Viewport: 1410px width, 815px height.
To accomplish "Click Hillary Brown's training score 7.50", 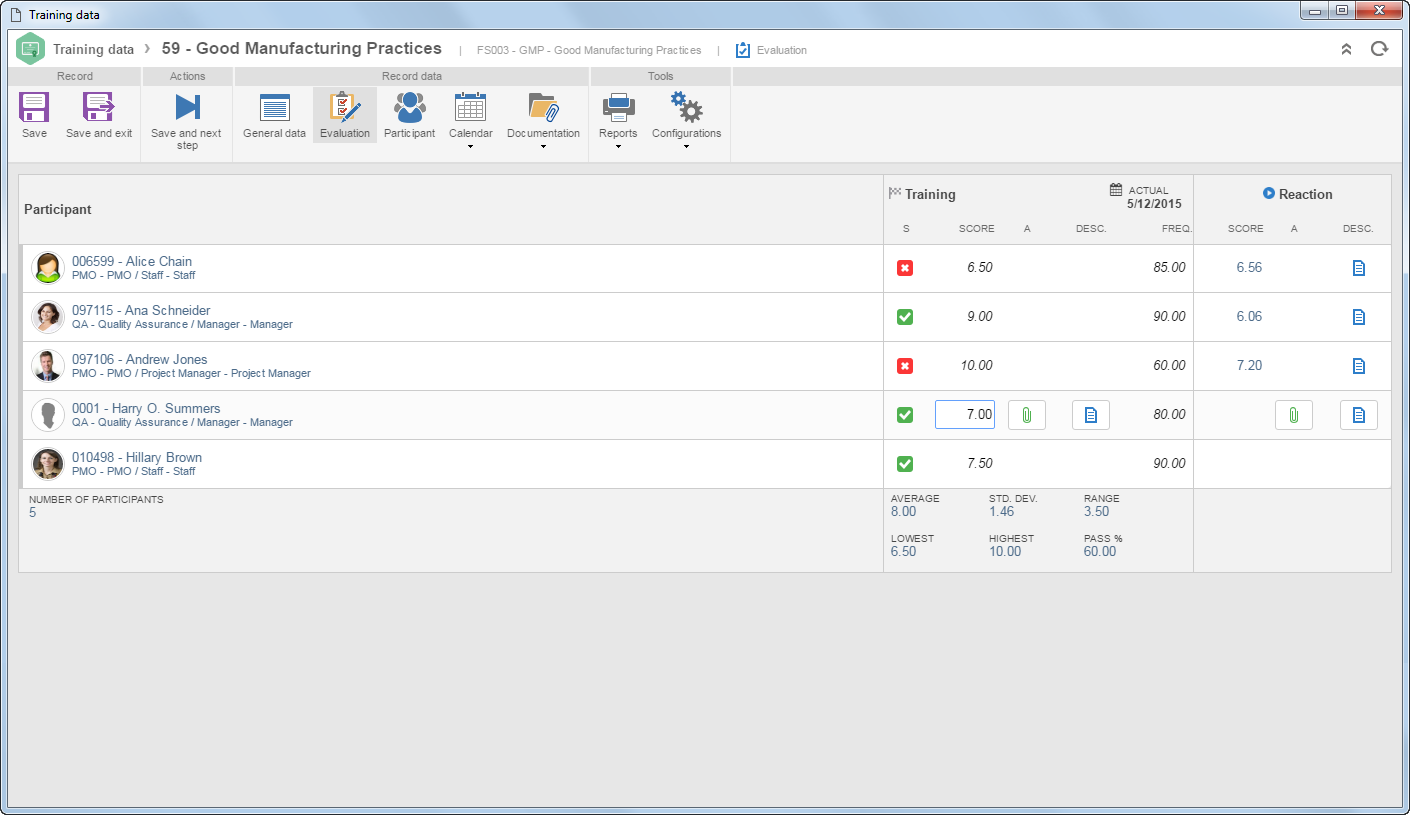I will (980, 463).
